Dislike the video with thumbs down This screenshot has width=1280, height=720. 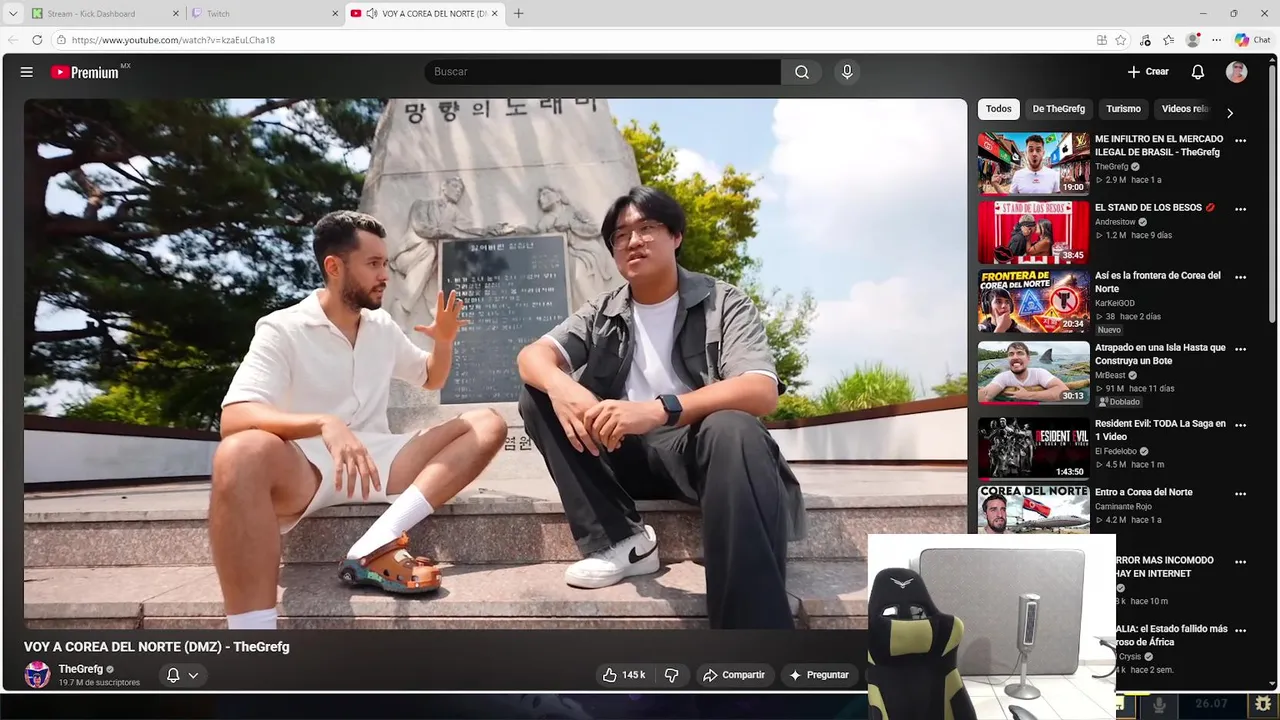671,675
